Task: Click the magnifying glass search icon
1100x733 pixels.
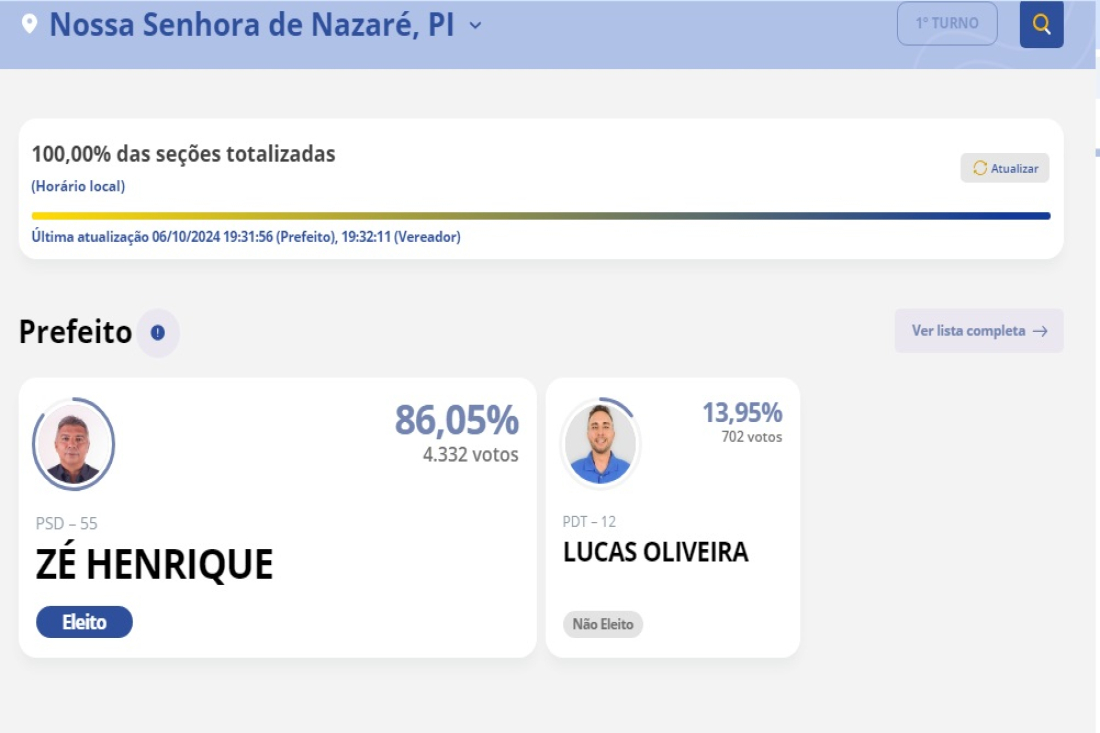Action: 1041,25
